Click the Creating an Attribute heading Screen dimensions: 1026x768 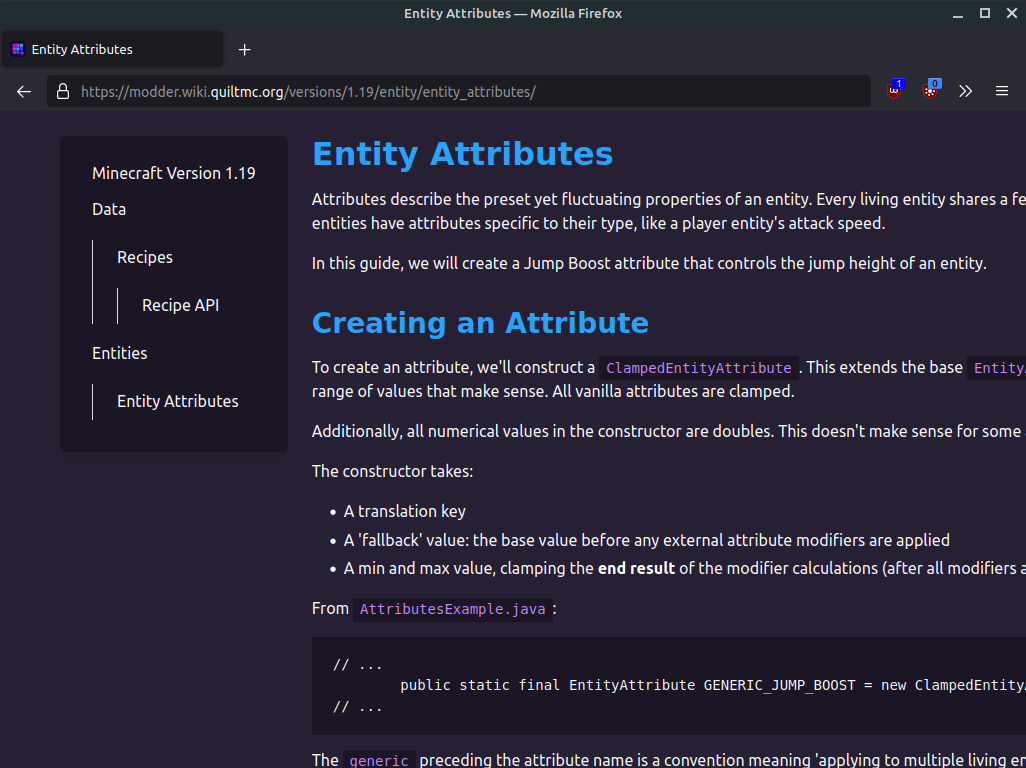point(480,323)
